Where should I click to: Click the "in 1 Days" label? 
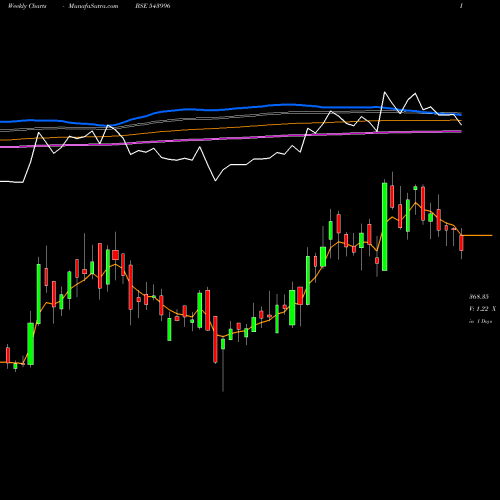(x=481, y=321)
